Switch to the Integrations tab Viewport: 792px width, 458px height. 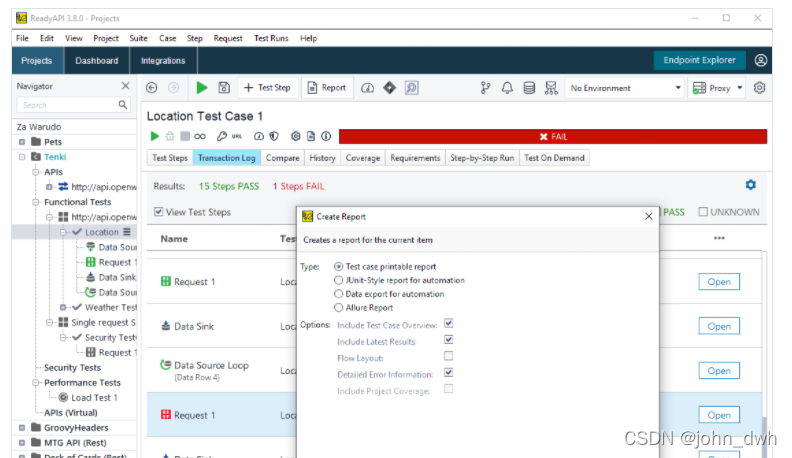tap(163, 61)
